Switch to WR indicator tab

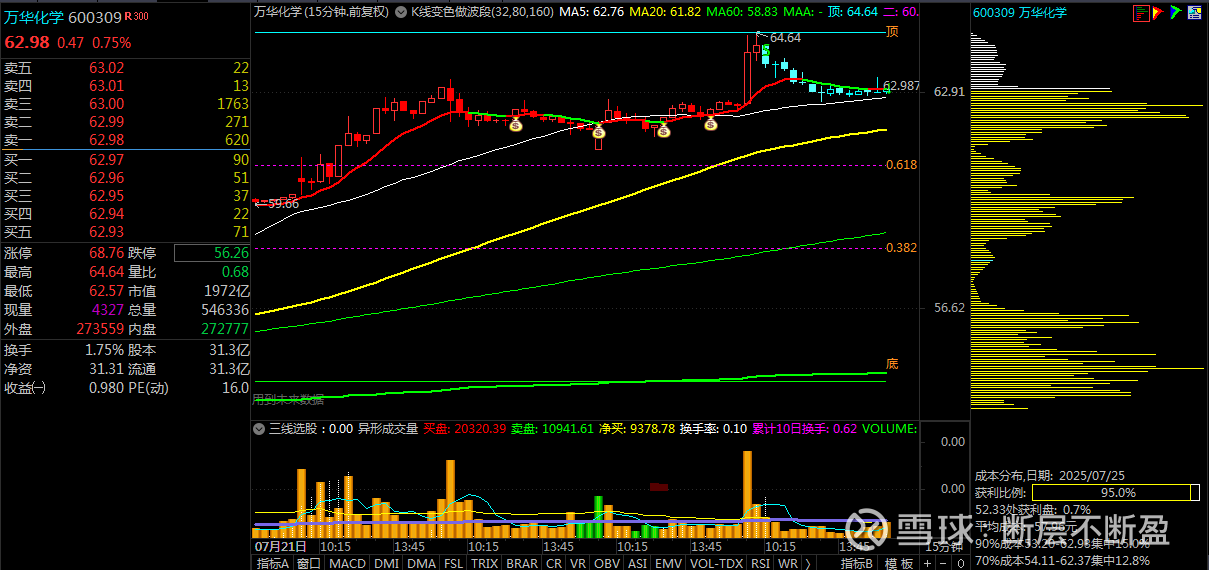[788, 563]
